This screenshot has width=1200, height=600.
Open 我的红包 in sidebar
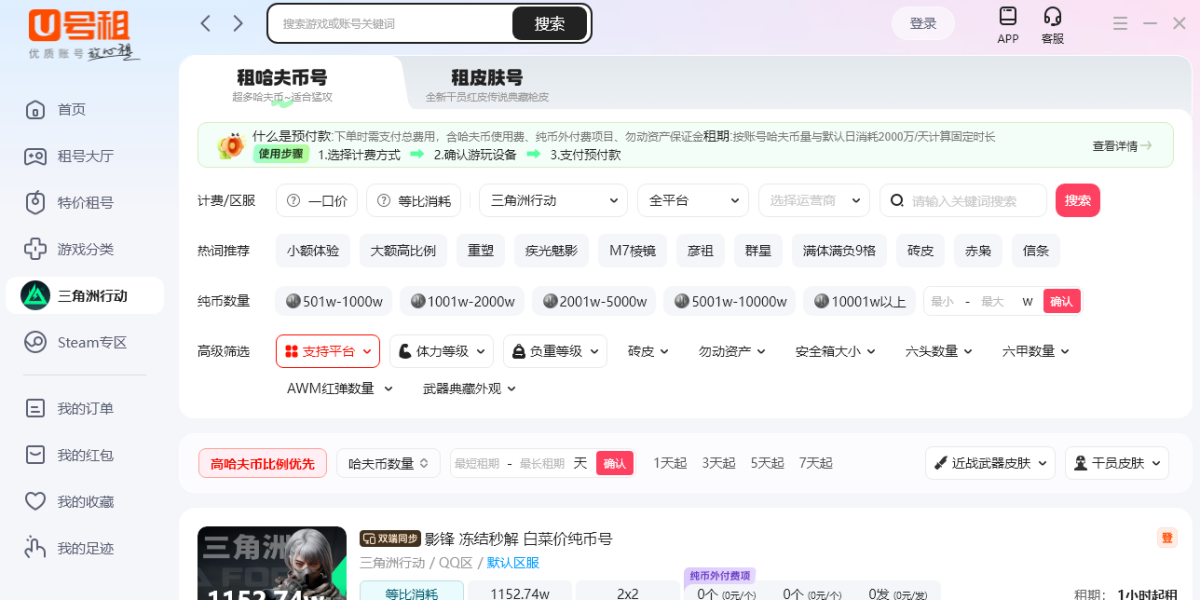pyautogui.click(x=70, y=455)
